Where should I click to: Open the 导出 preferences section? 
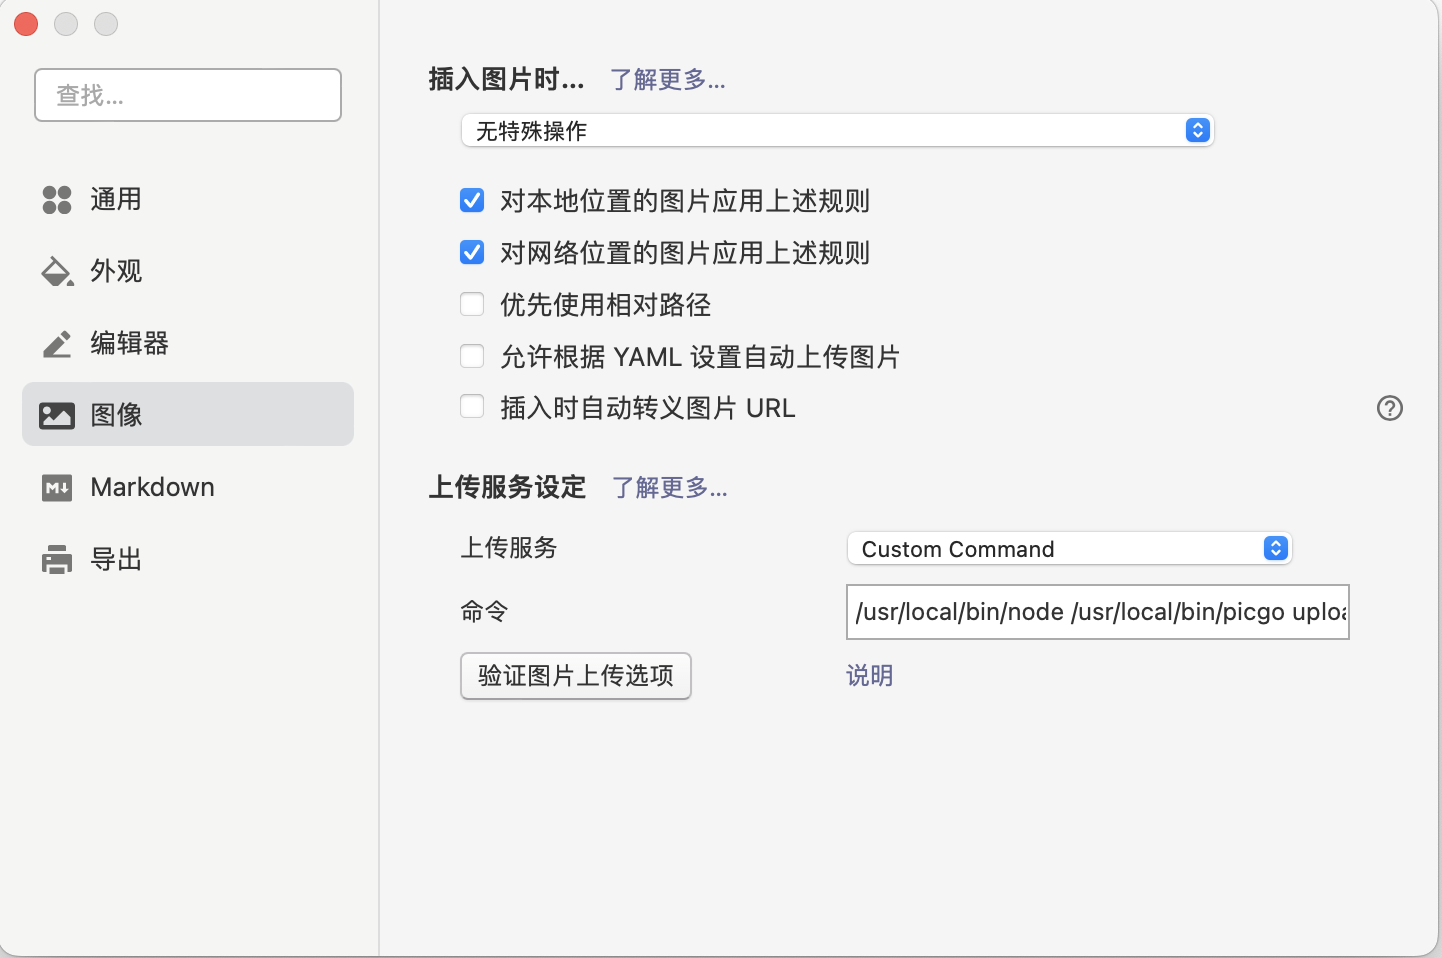coord(188,560)
